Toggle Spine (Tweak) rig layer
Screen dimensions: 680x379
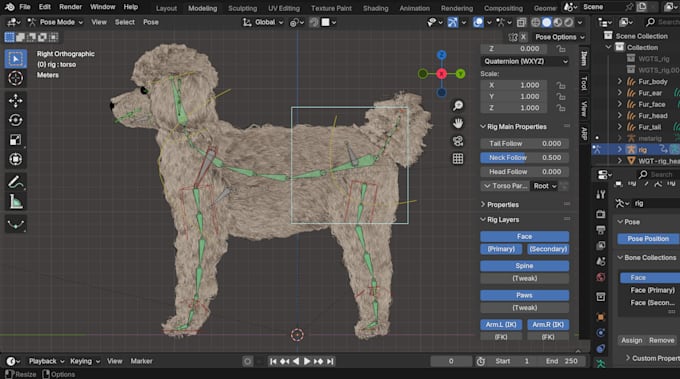524,278
